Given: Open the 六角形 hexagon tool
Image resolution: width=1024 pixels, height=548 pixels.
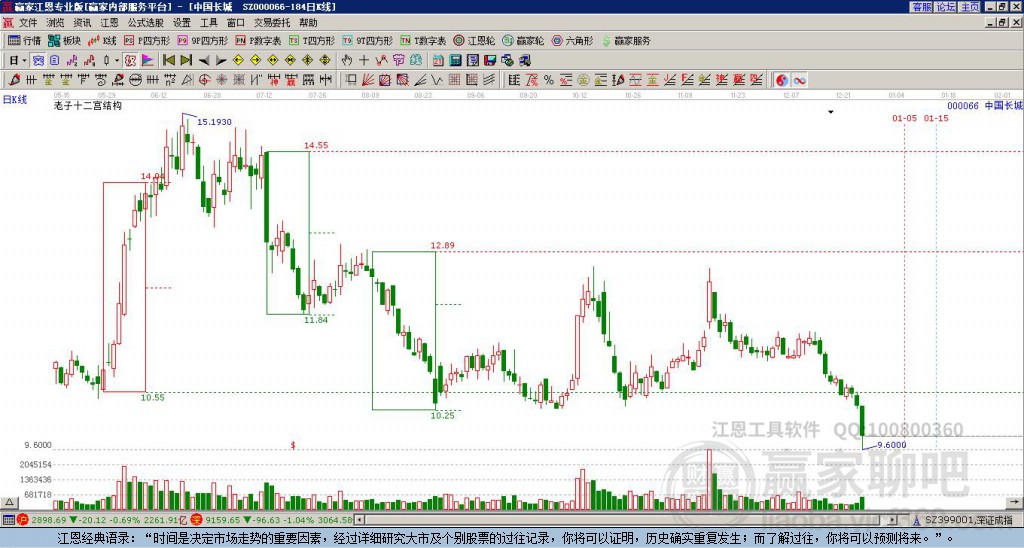Looking at the screenshot, I should [572, 40].
